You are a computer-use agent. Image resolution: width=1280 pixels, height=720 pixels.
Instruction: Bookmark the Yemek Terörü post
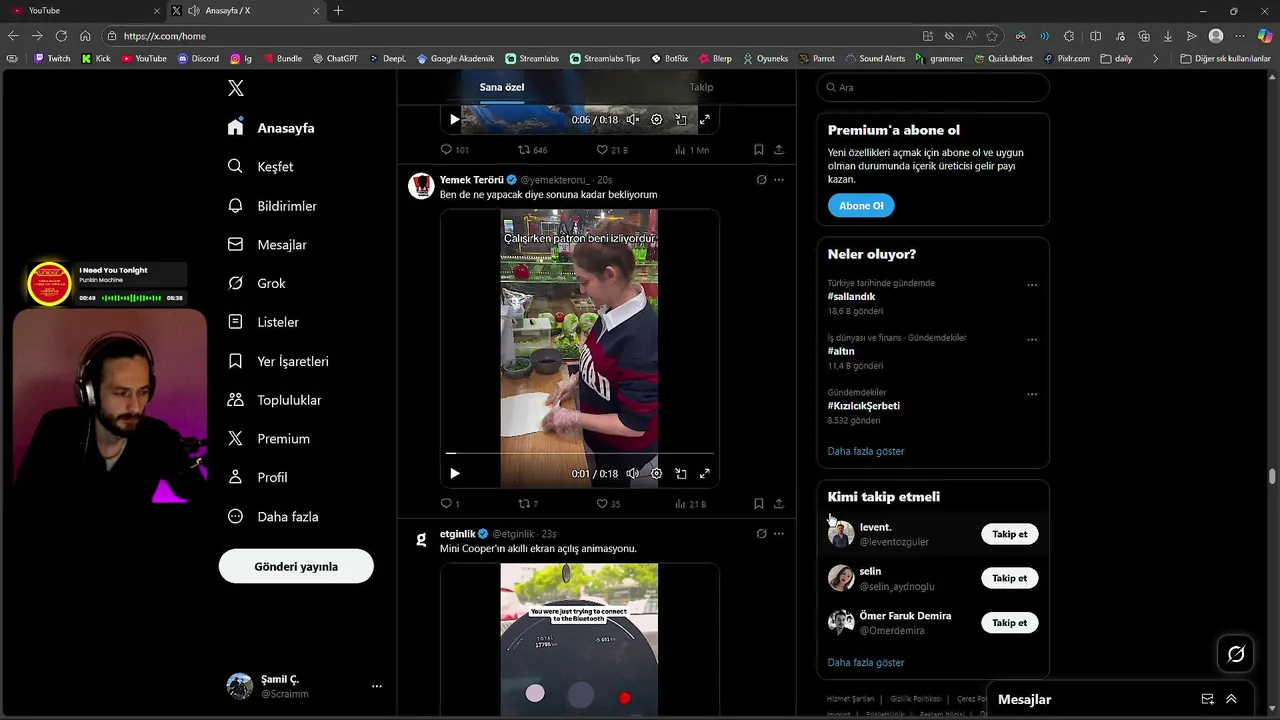click(x=758, y=504)
